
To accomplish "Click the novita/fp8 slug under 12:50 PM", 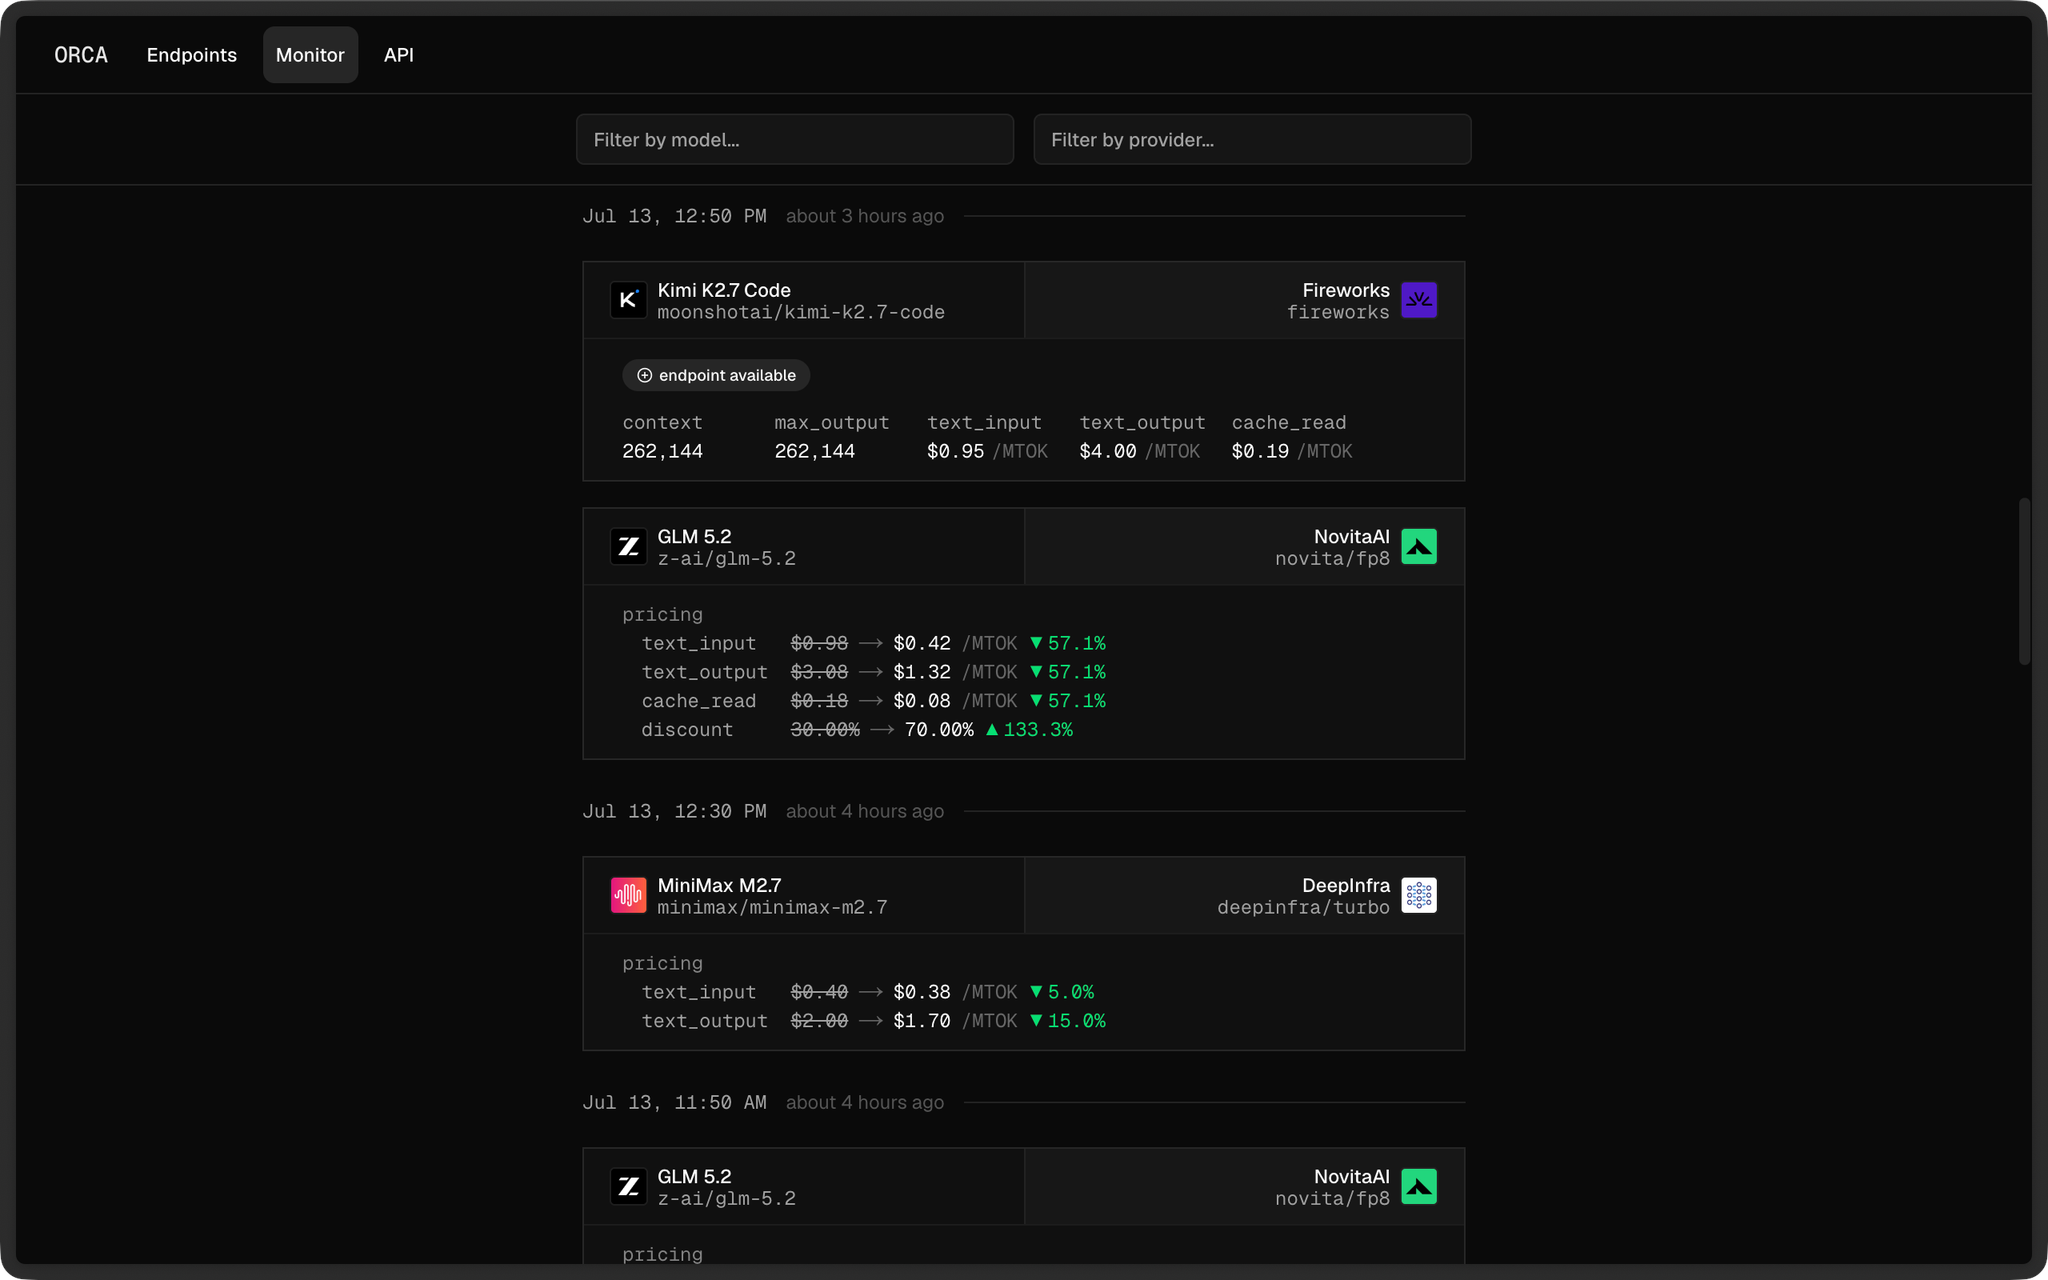I will coord(1332,559).
